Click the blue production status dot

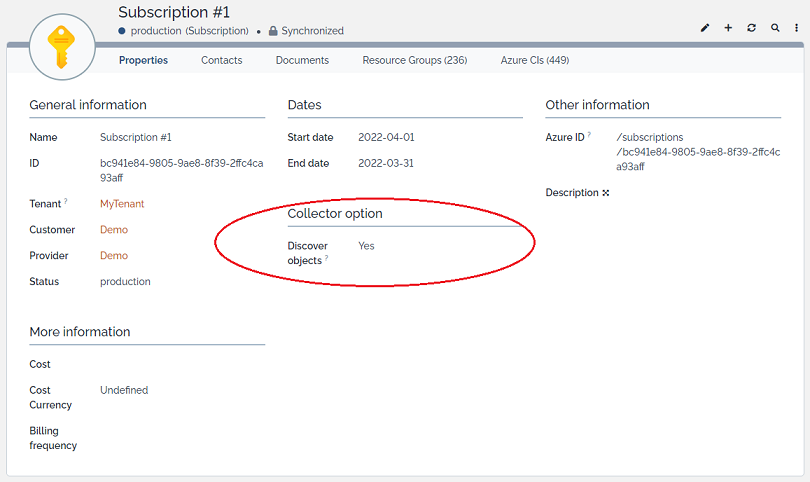click(x=122, y=31)
